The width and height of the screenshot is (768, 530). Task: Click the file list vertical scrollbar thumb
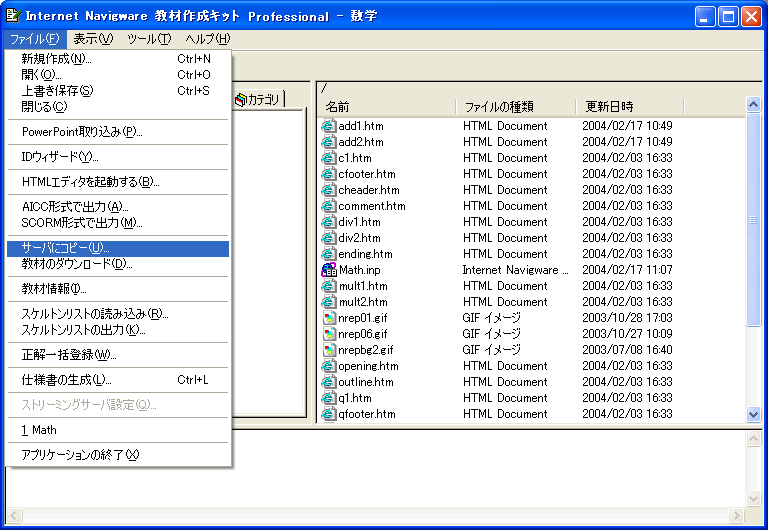pos(753,219)
